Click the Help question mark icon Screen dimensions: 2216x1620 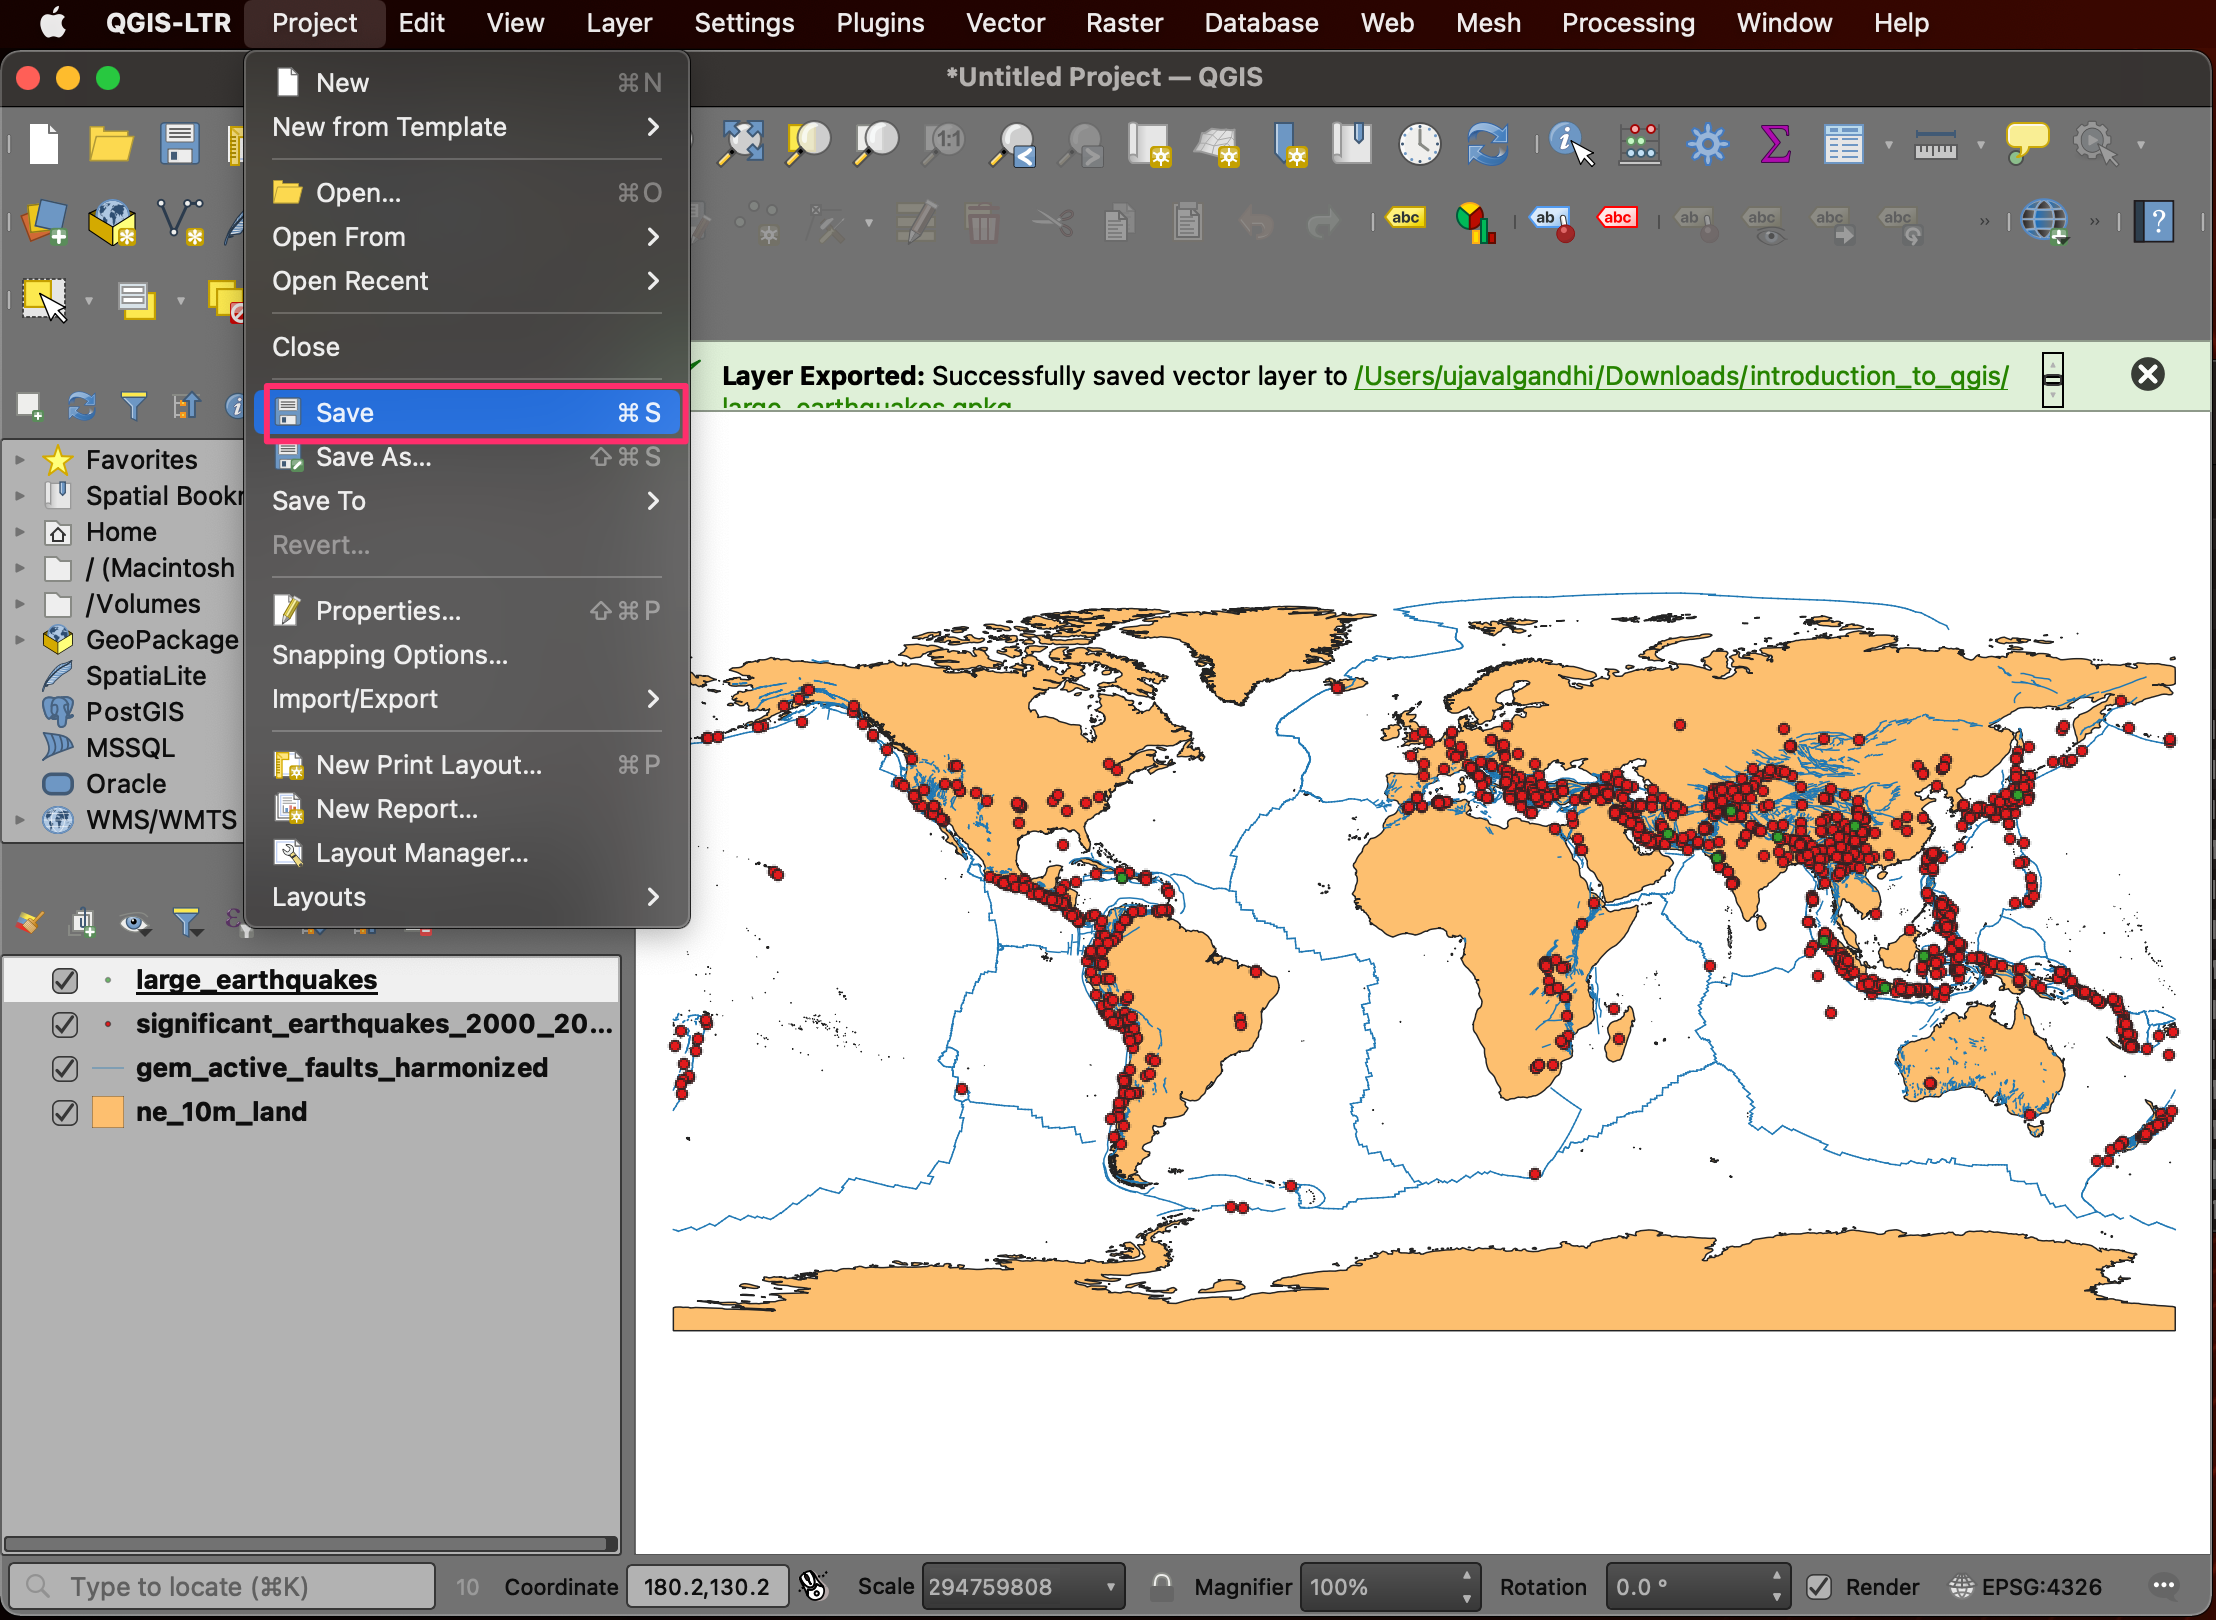tap(2155, 222)
